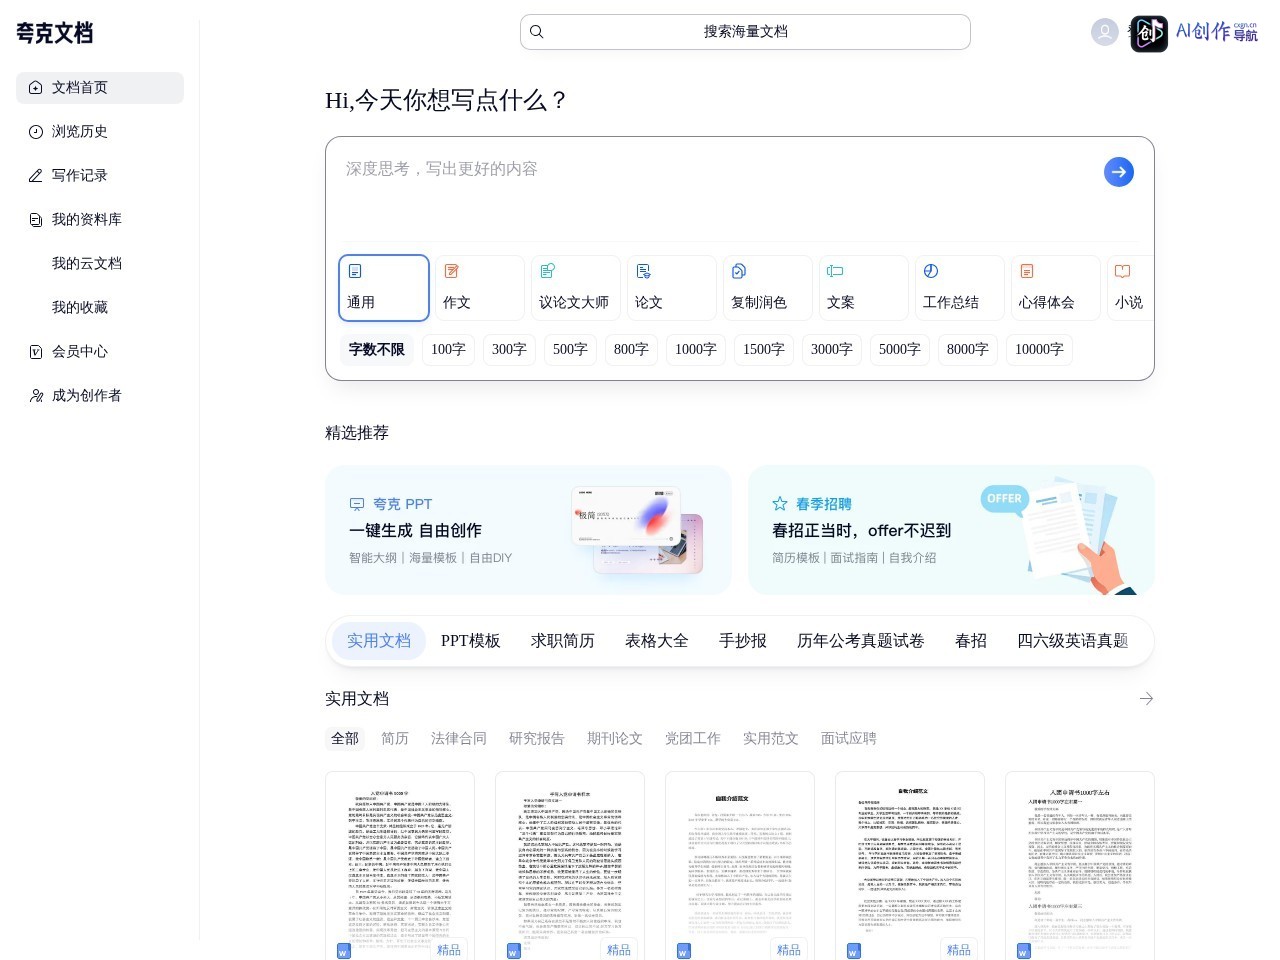Click the 夸克 PPT presentation icon
The width and height of the screenshot is (1280, 960).
357,504
